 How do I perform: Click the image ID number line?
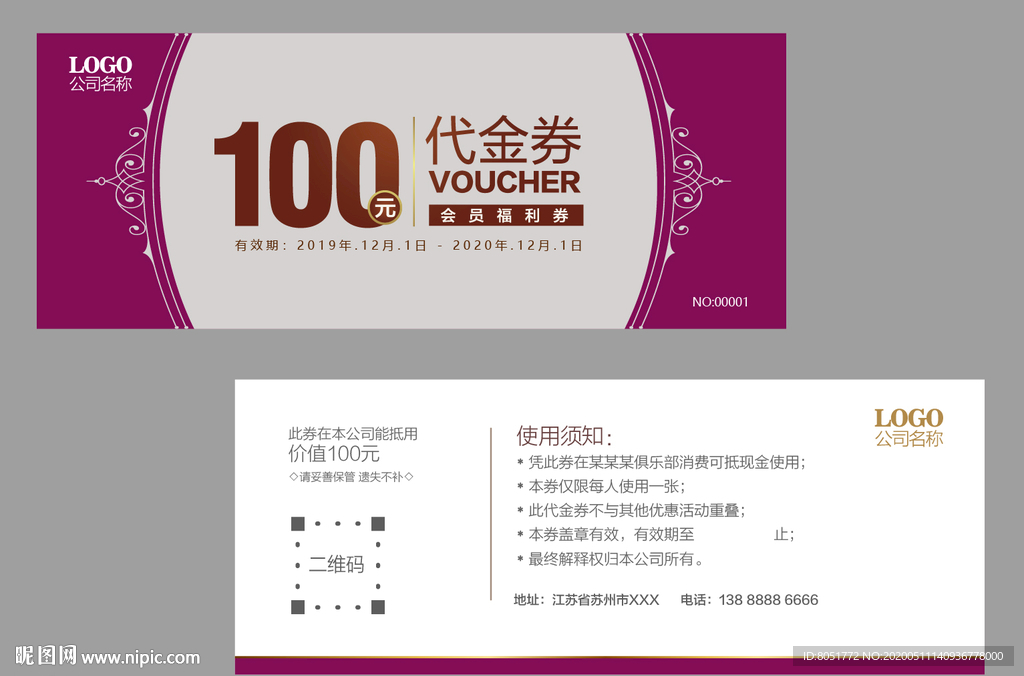903,656
